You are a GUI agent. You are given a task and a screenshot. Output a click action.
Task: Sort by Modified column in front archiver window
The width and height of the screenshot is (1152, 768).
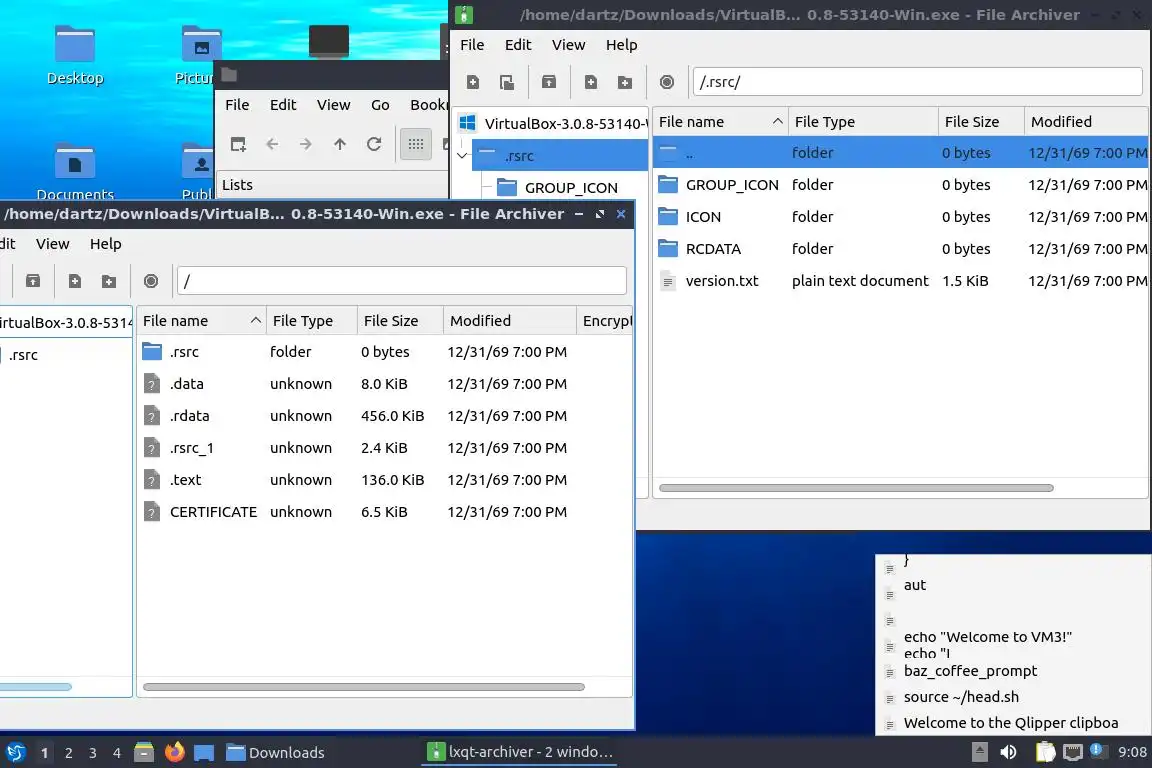point(510,321)
